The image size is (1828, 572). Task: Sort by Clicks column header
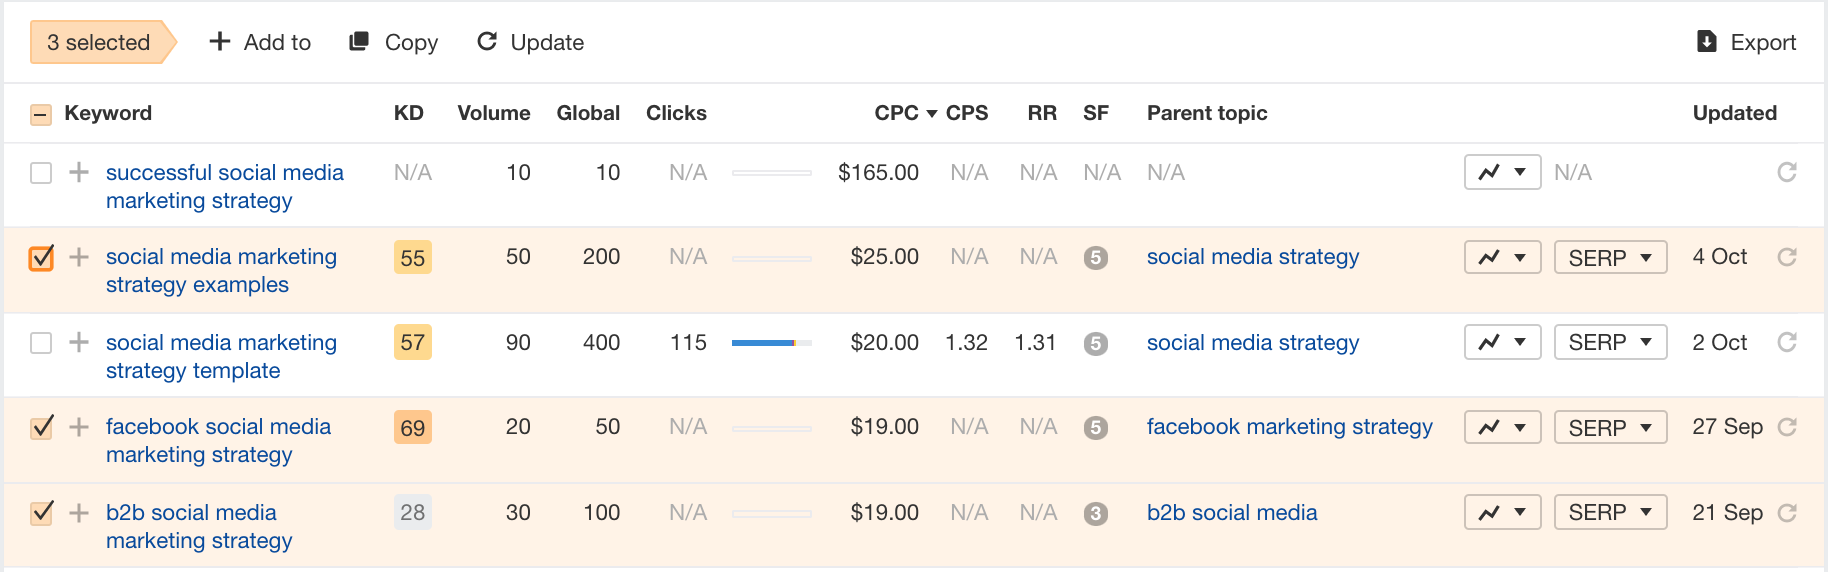(676, 113)
